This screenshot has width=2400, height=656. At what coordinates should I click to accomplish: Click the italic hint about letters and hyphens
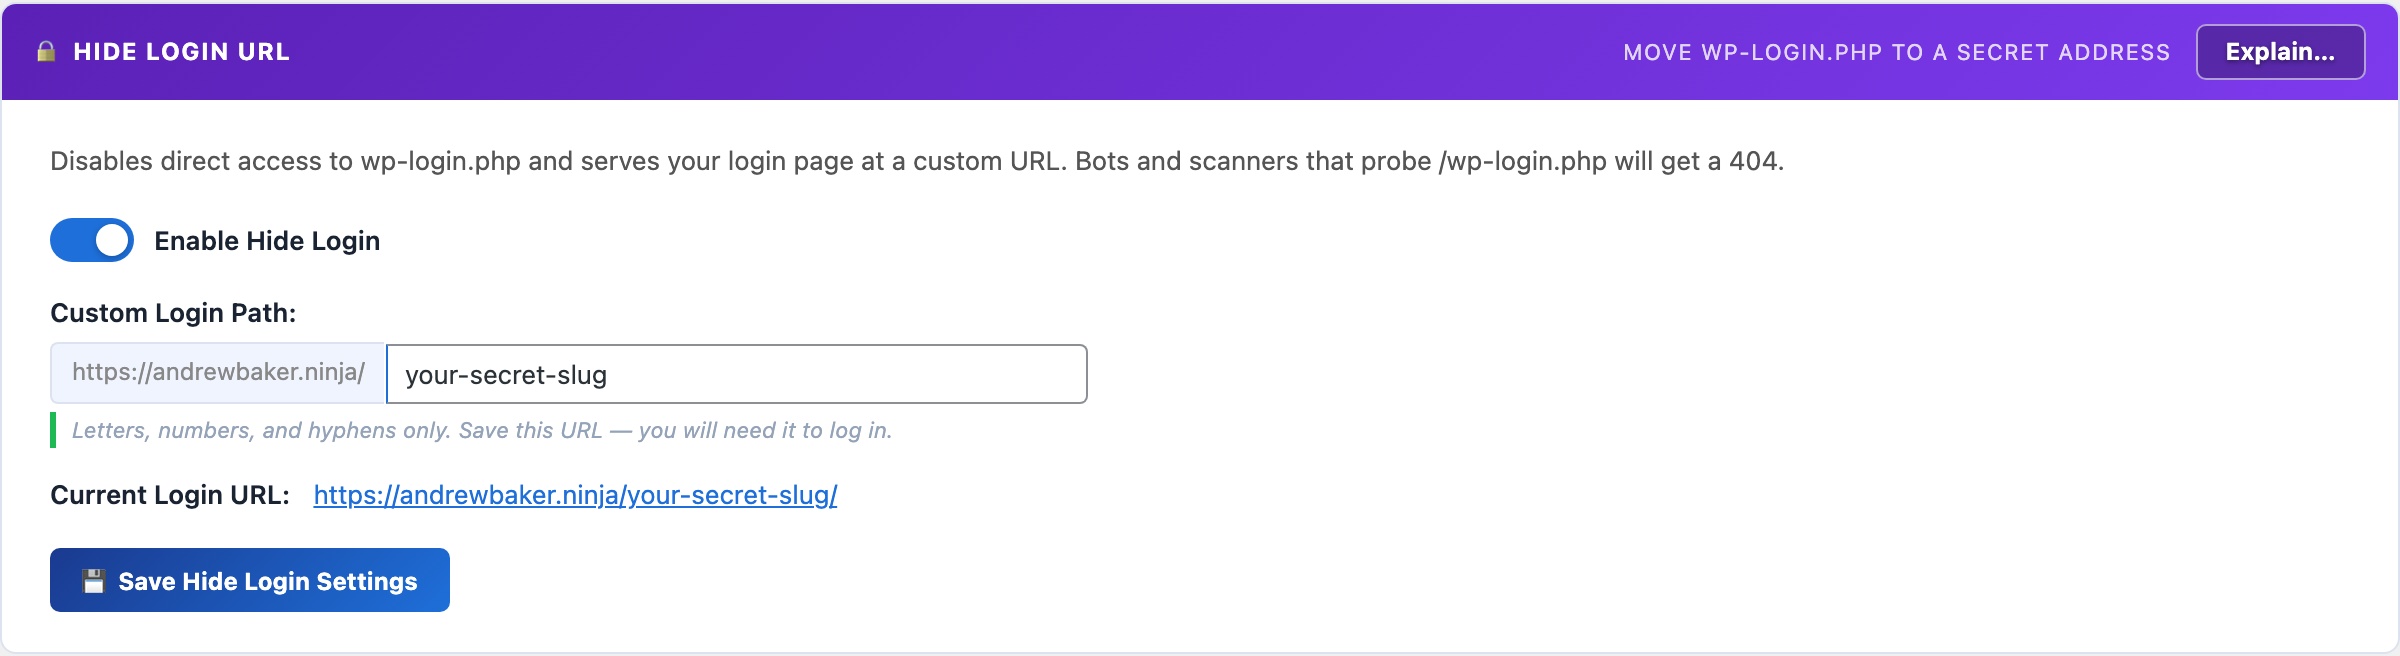480,431
